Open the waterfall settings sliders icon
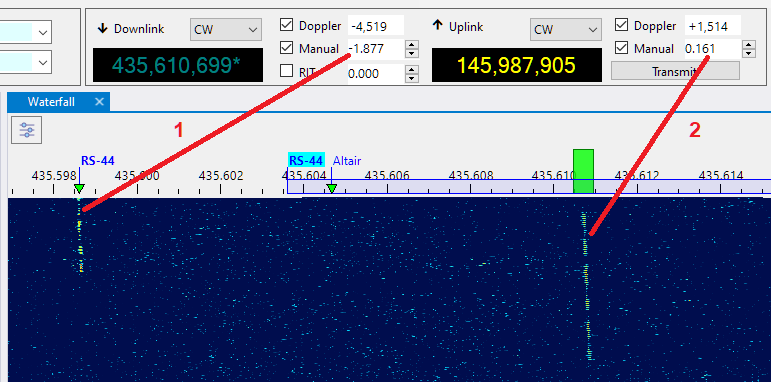771x382 pixels. coord(27,130)
